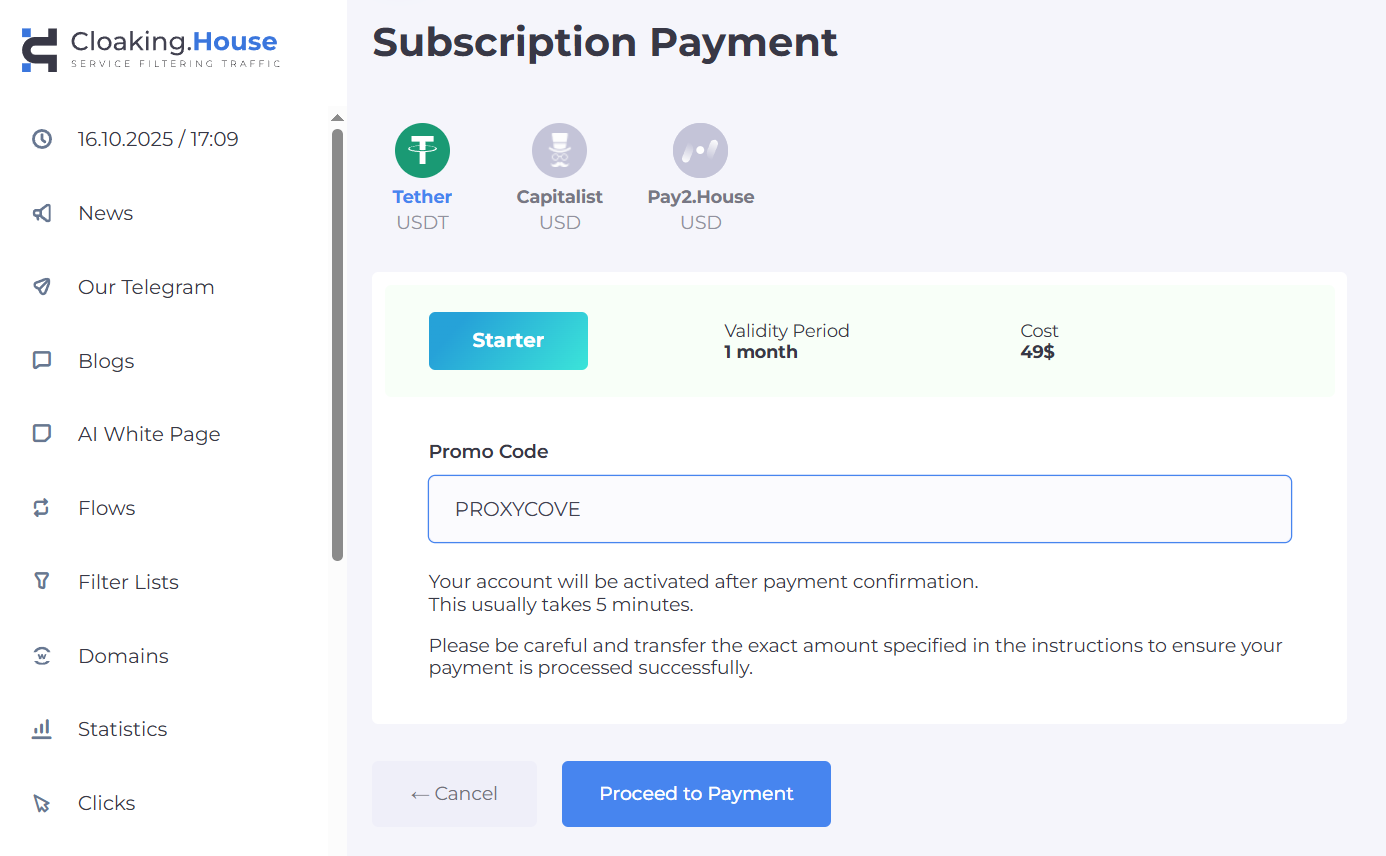This screenshot has height=856, width=1386.
Task: Click the Cloaking.House logo icon
Action: coord(40,49)
